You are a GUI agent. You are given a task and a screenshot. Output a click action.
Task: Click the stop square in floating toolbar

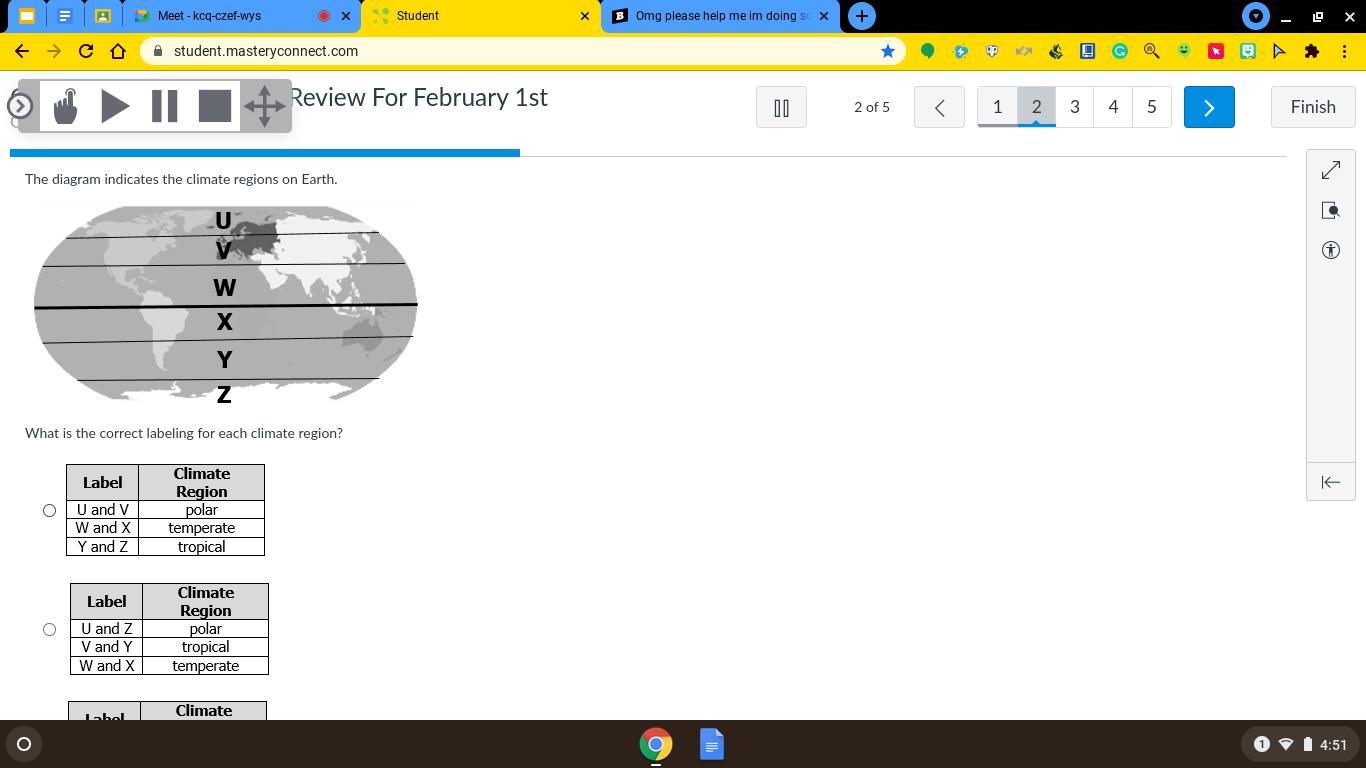click(214, 106)
